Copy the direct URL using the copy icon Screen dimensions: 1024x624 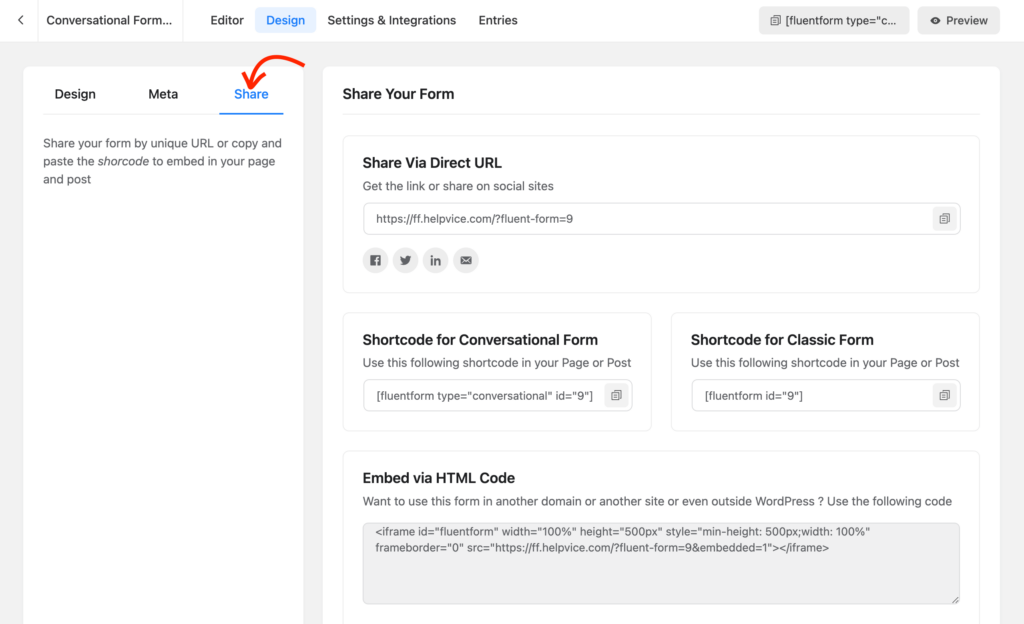point(944,218)
